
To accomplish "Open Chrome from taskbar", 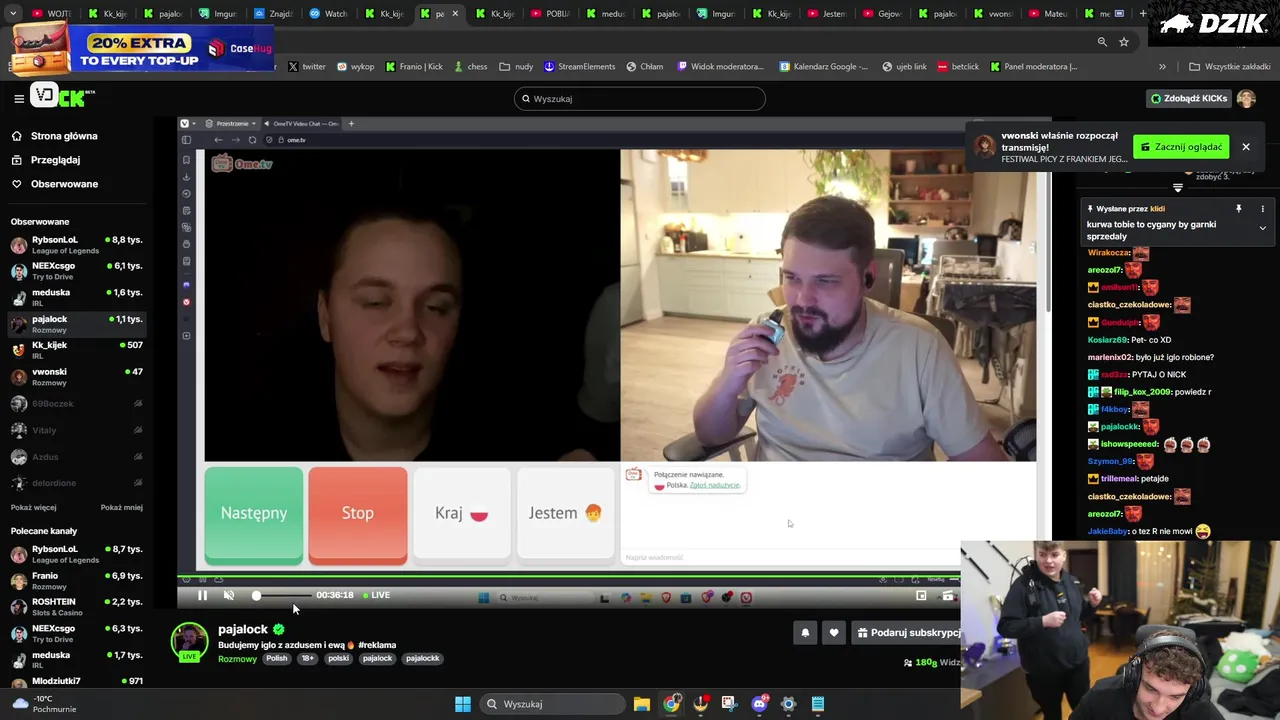I will (x=671, y=704).
